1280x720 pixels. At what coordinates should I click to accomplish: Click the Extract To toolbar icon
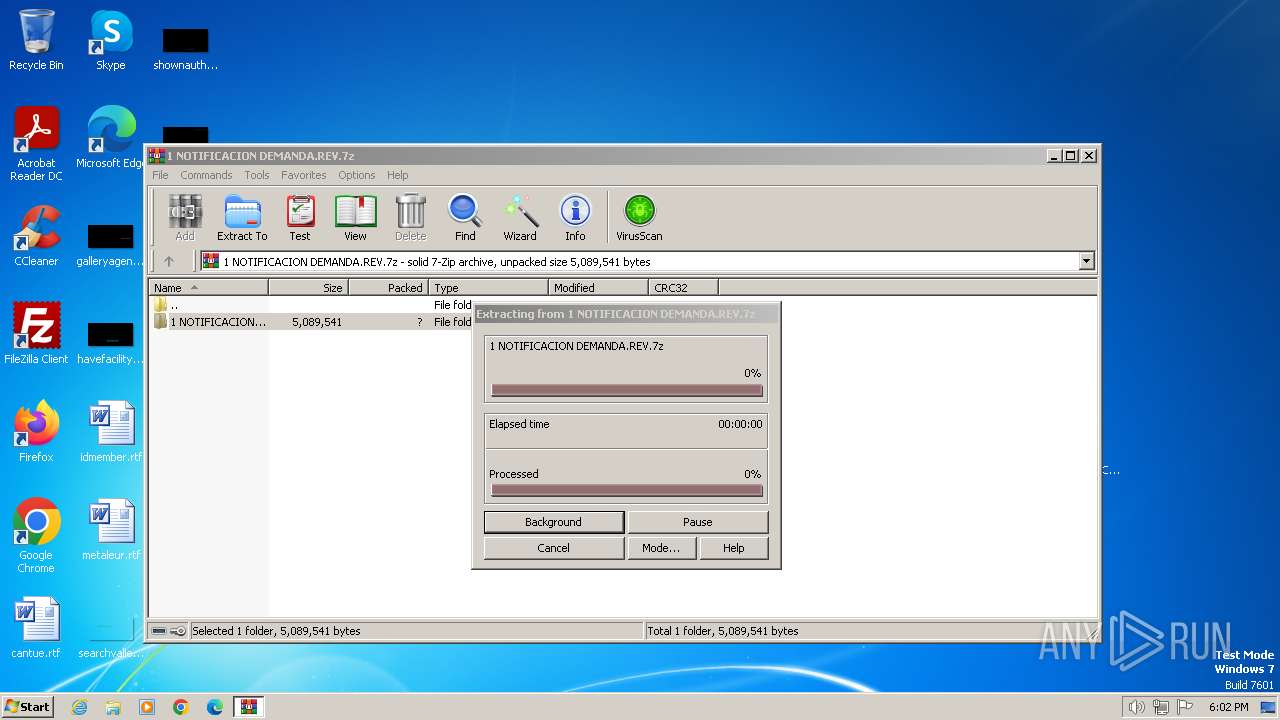click(x=242, y=218)
